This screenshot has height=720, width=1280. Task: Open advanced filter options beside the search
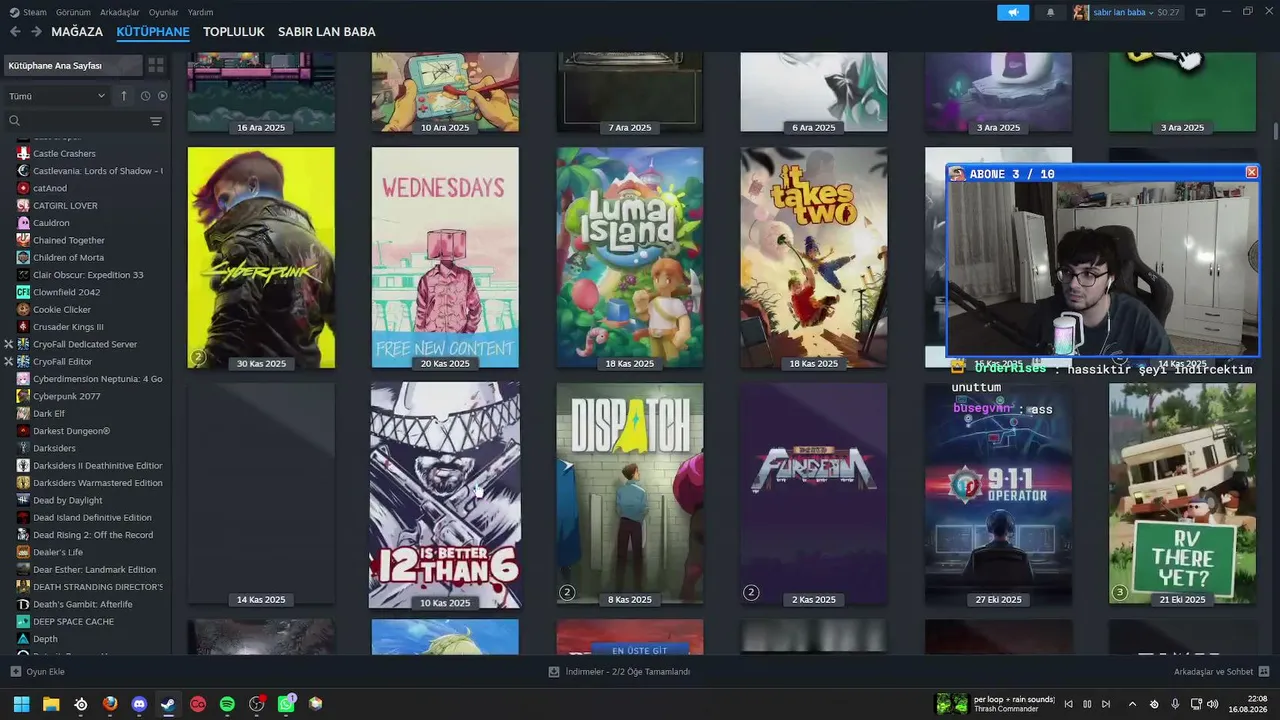pos(156,121)
